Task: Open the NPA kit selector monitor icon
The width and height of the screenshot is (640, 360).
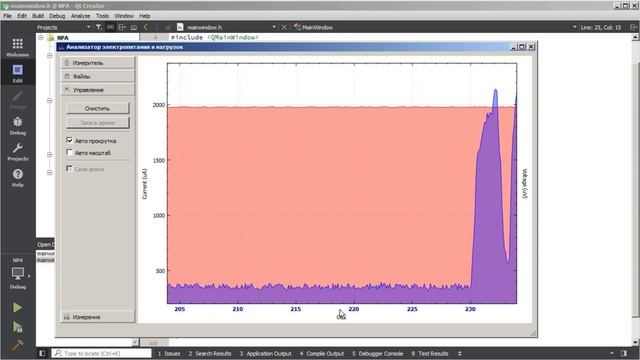Action: click(18, 273)
